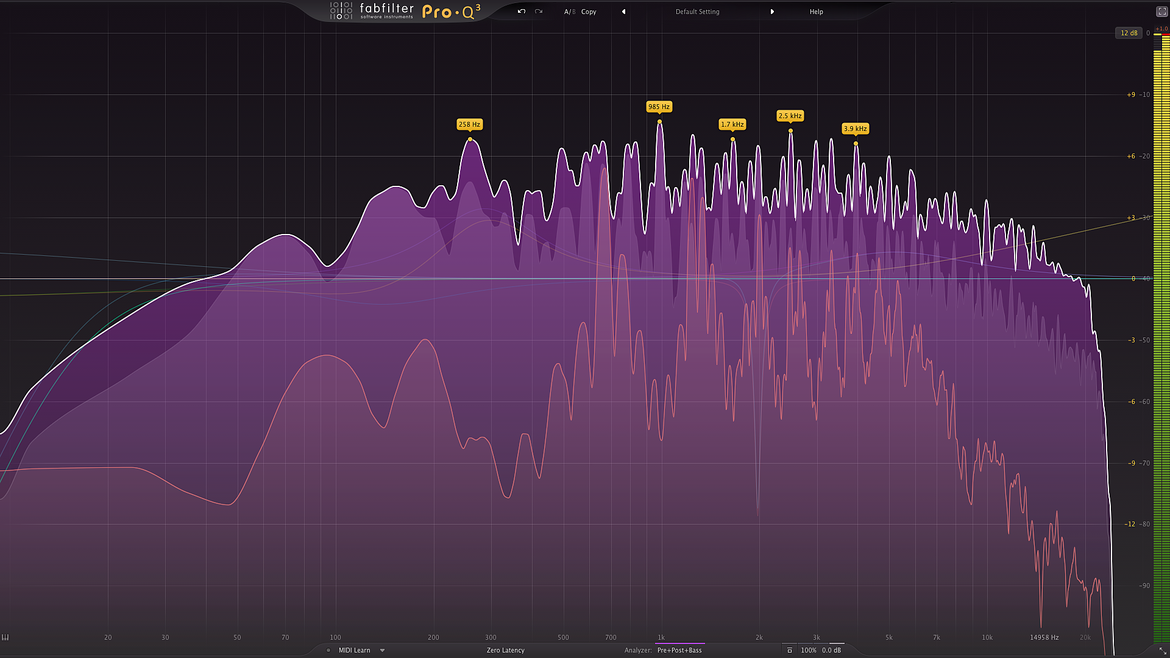The height and width of the screenshot is (658, 1170).
Task: Go to the previous preset
Action: [624, 12]
